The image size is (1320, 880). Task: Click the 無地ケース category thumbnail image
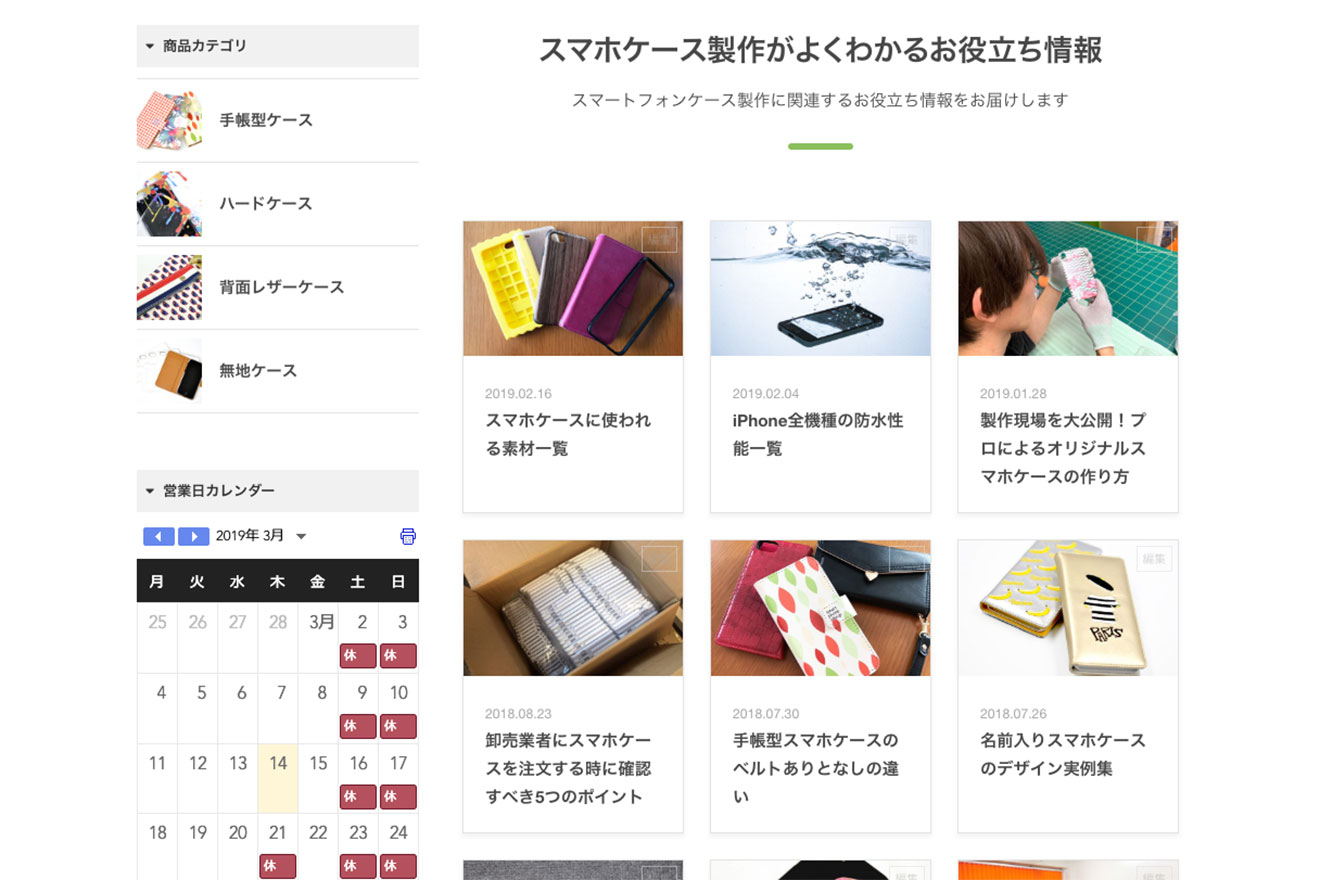pos(169,371)
